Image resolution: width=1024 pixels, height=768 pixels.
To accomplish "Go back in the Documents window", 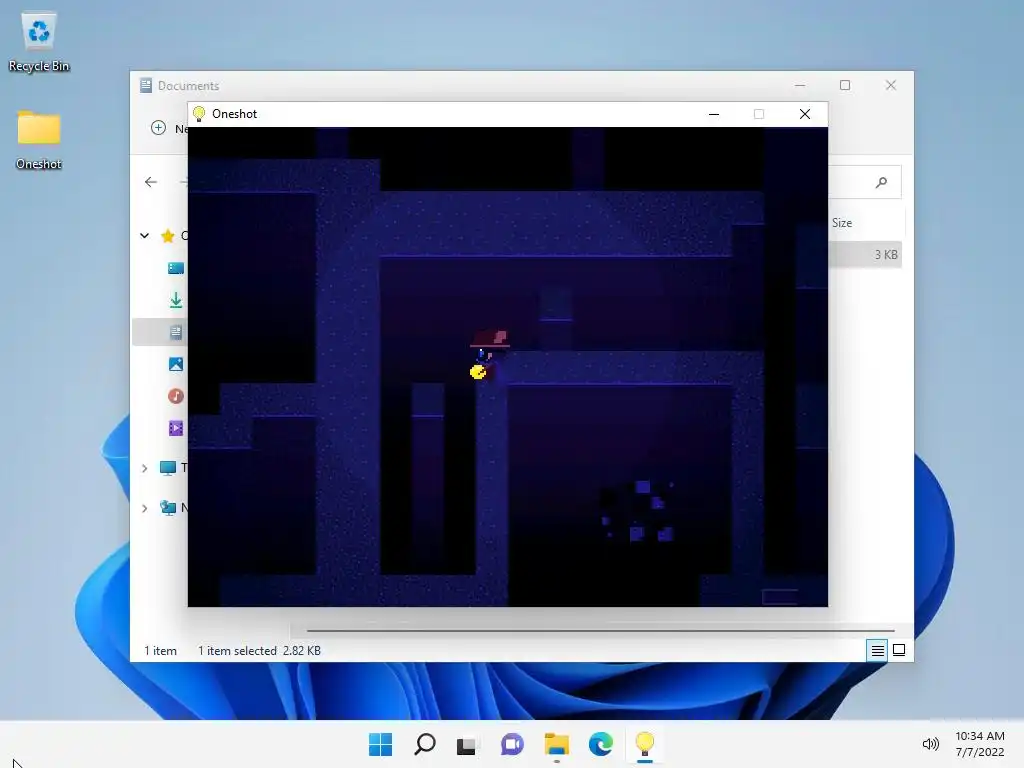I will (x=151, y=182).
